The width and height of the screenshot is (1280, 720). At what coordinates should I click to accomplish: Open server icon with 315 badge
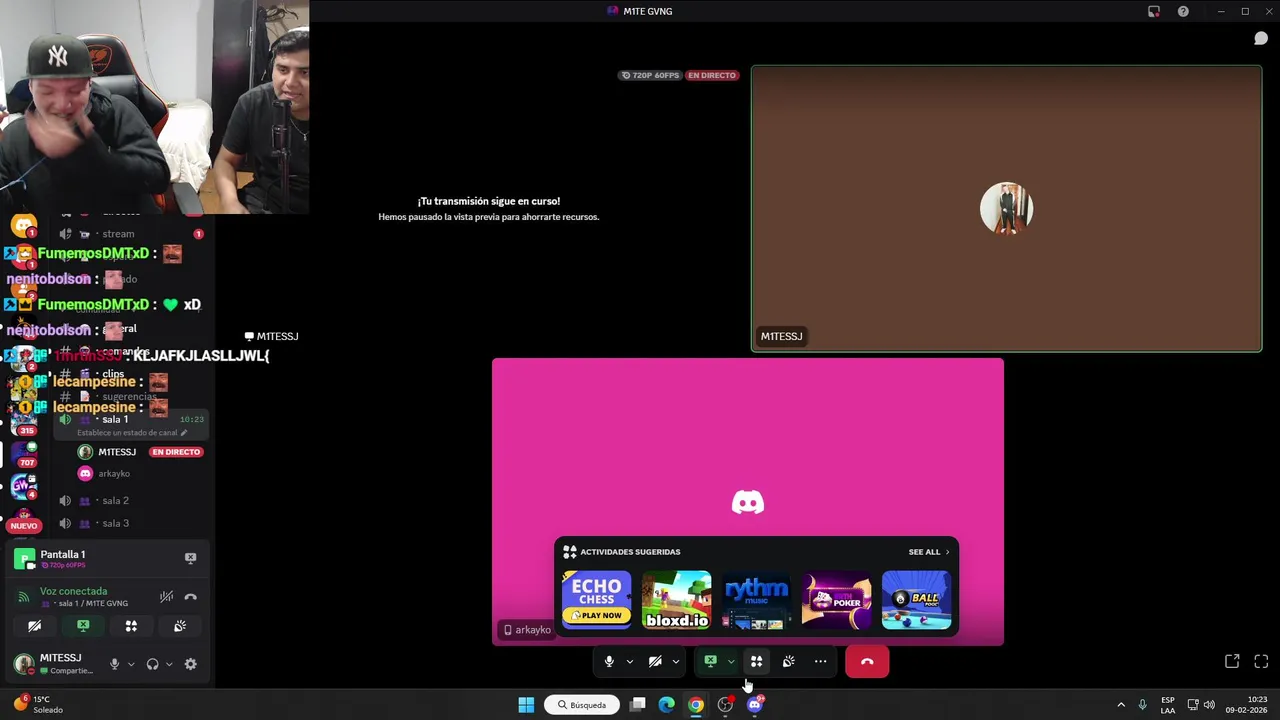pos(24,421)
